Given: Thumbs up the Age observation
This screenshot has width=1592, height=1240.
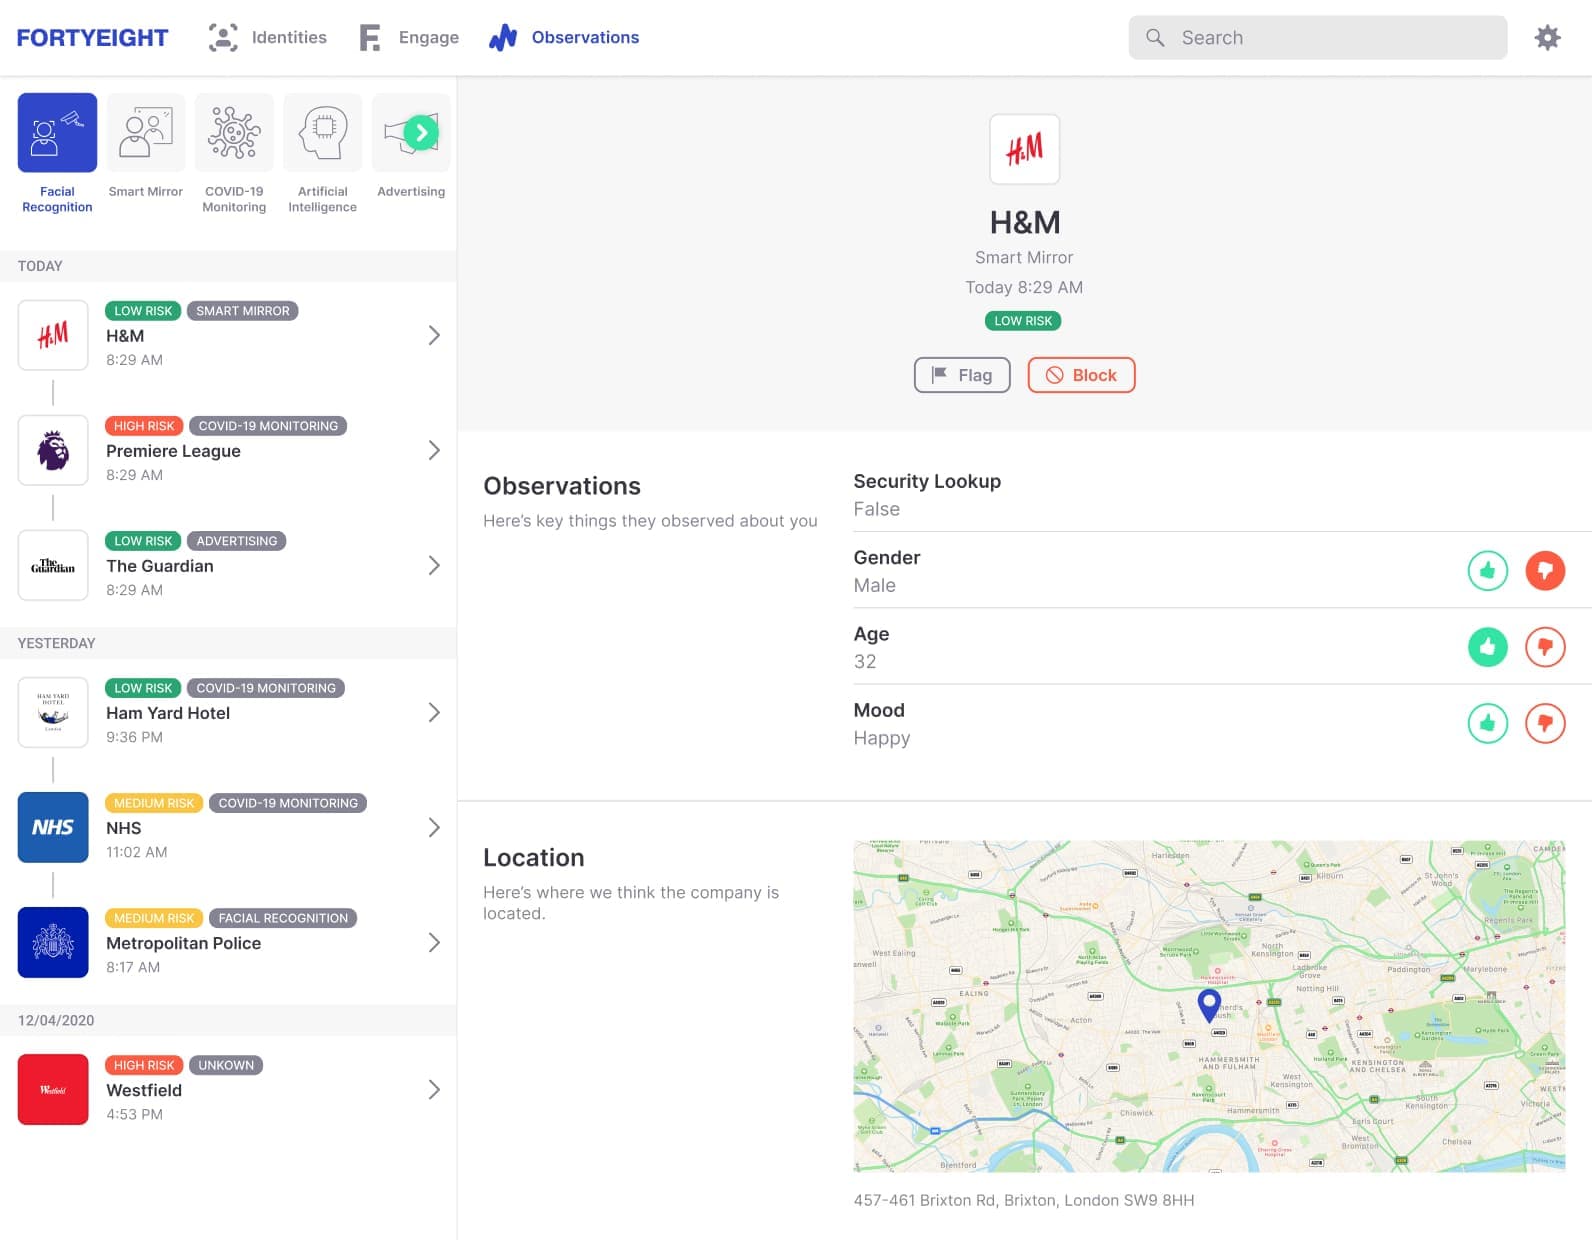Looking at the screenshot, I should [x=1487, y=646].
